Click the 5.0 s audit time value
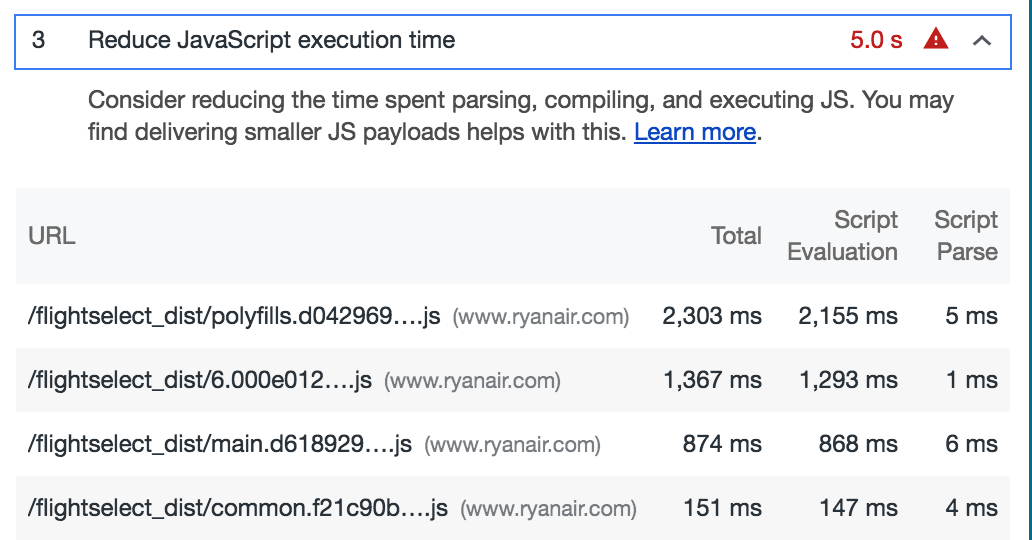This screenshot has width=1032, height=540. point(876,41)
